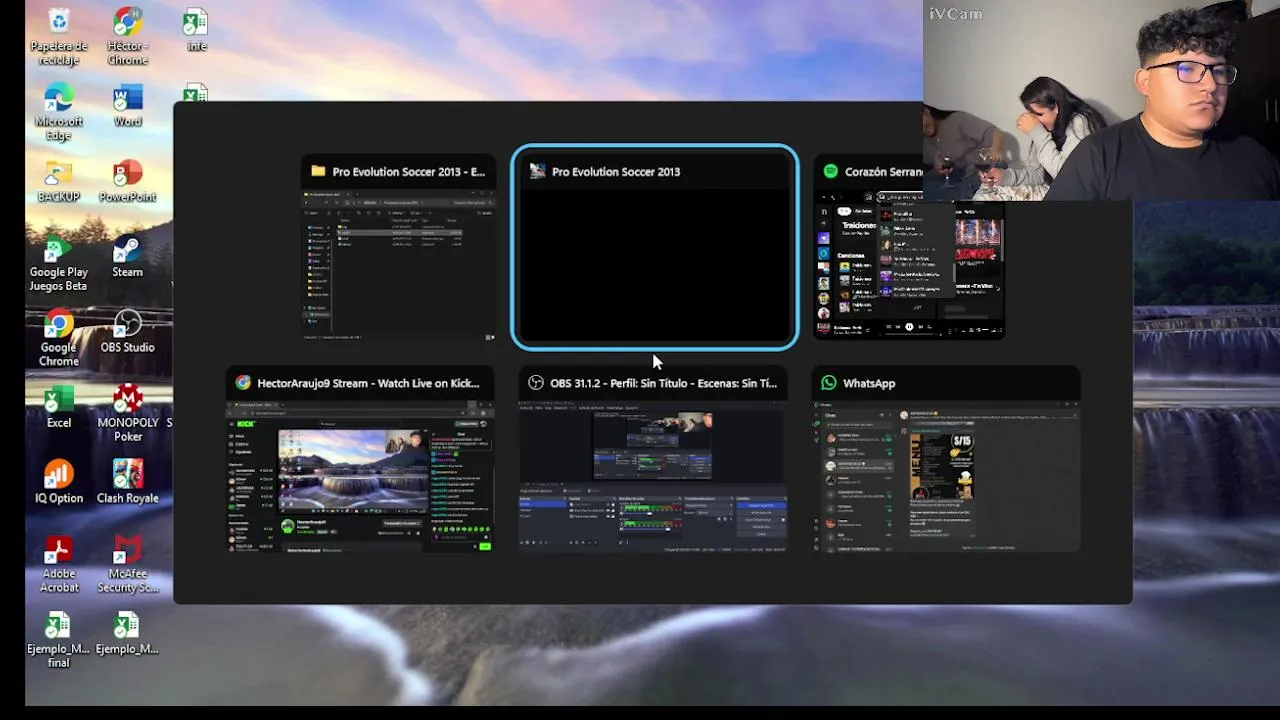The width and height of the screenshot is (1280, 720).
Task: Open the Word desktop shortcut
Action: click(127, 106)
